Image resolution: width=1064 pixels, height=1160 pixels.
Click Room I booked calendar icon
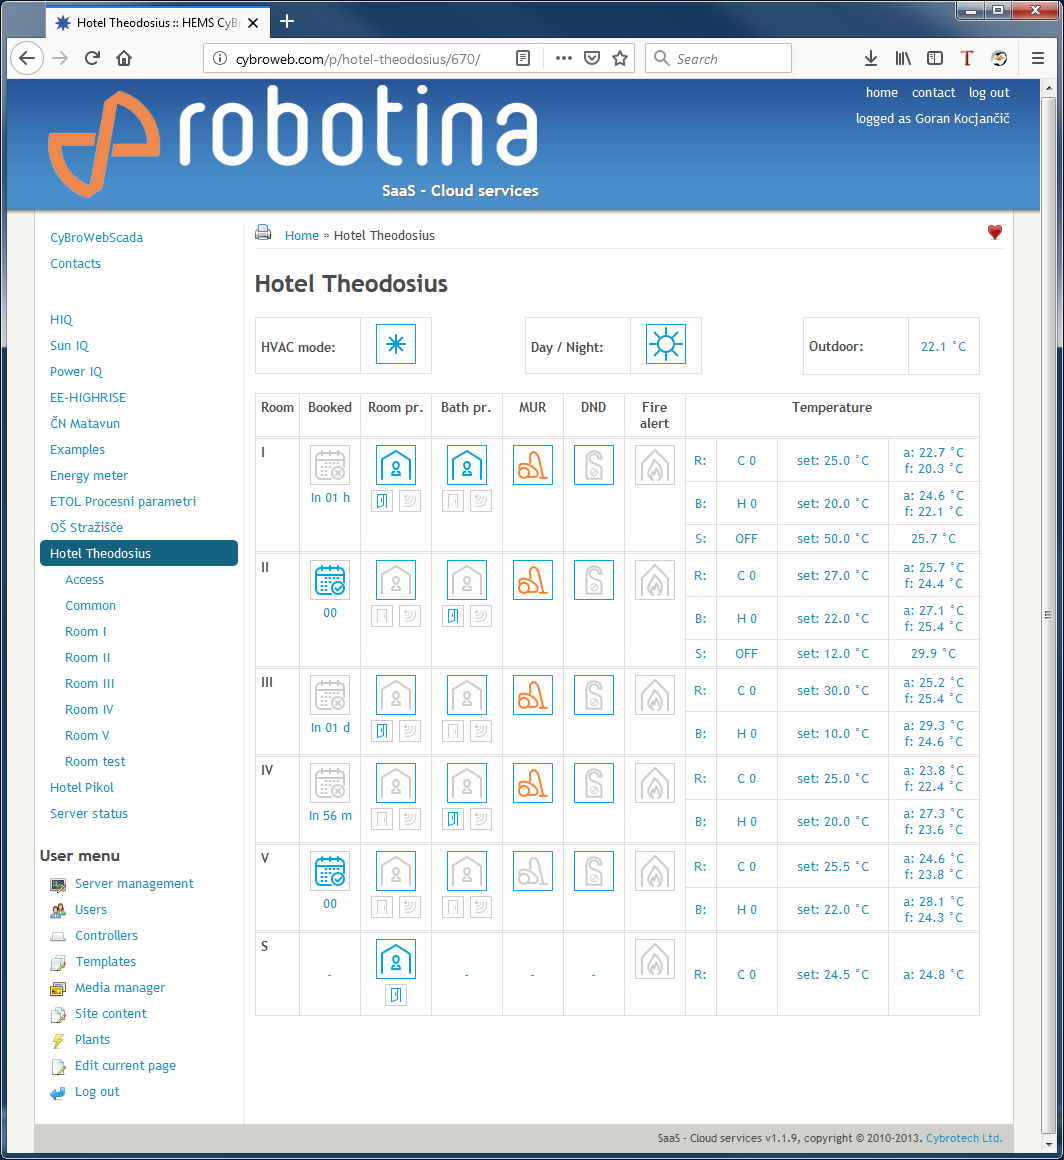tap(330, 466)
